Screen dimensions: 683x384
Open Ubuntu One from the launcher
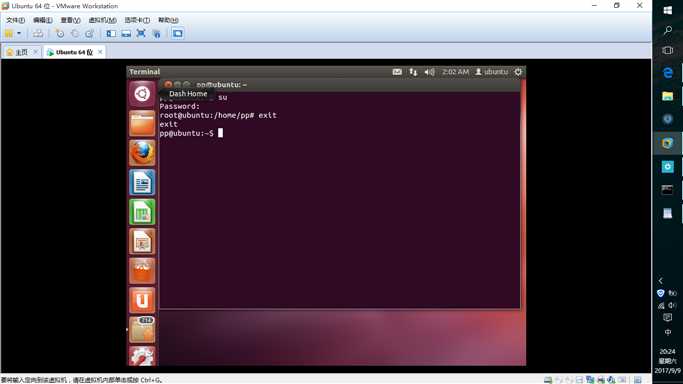tap(142, 300)
